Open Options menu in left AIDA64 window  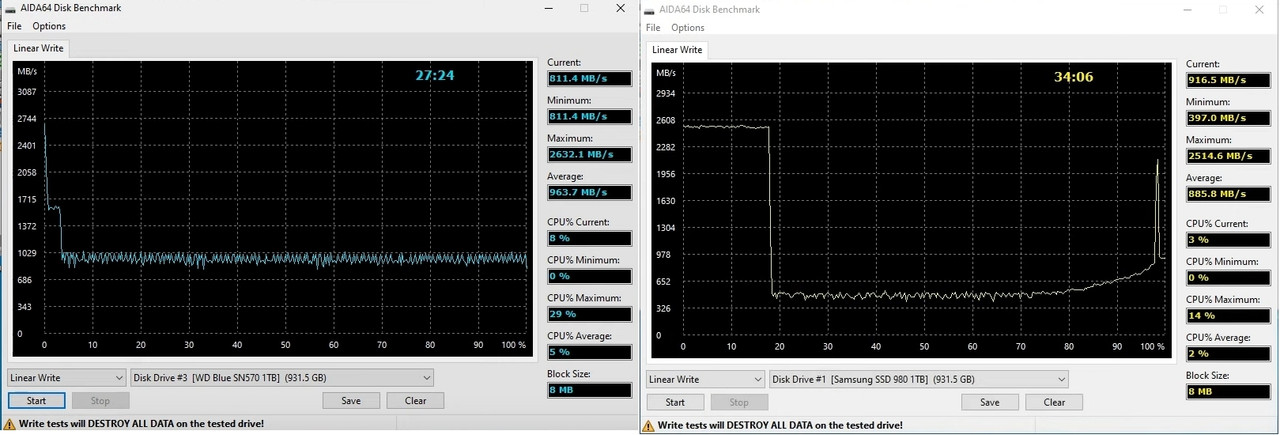click(49, 26)
